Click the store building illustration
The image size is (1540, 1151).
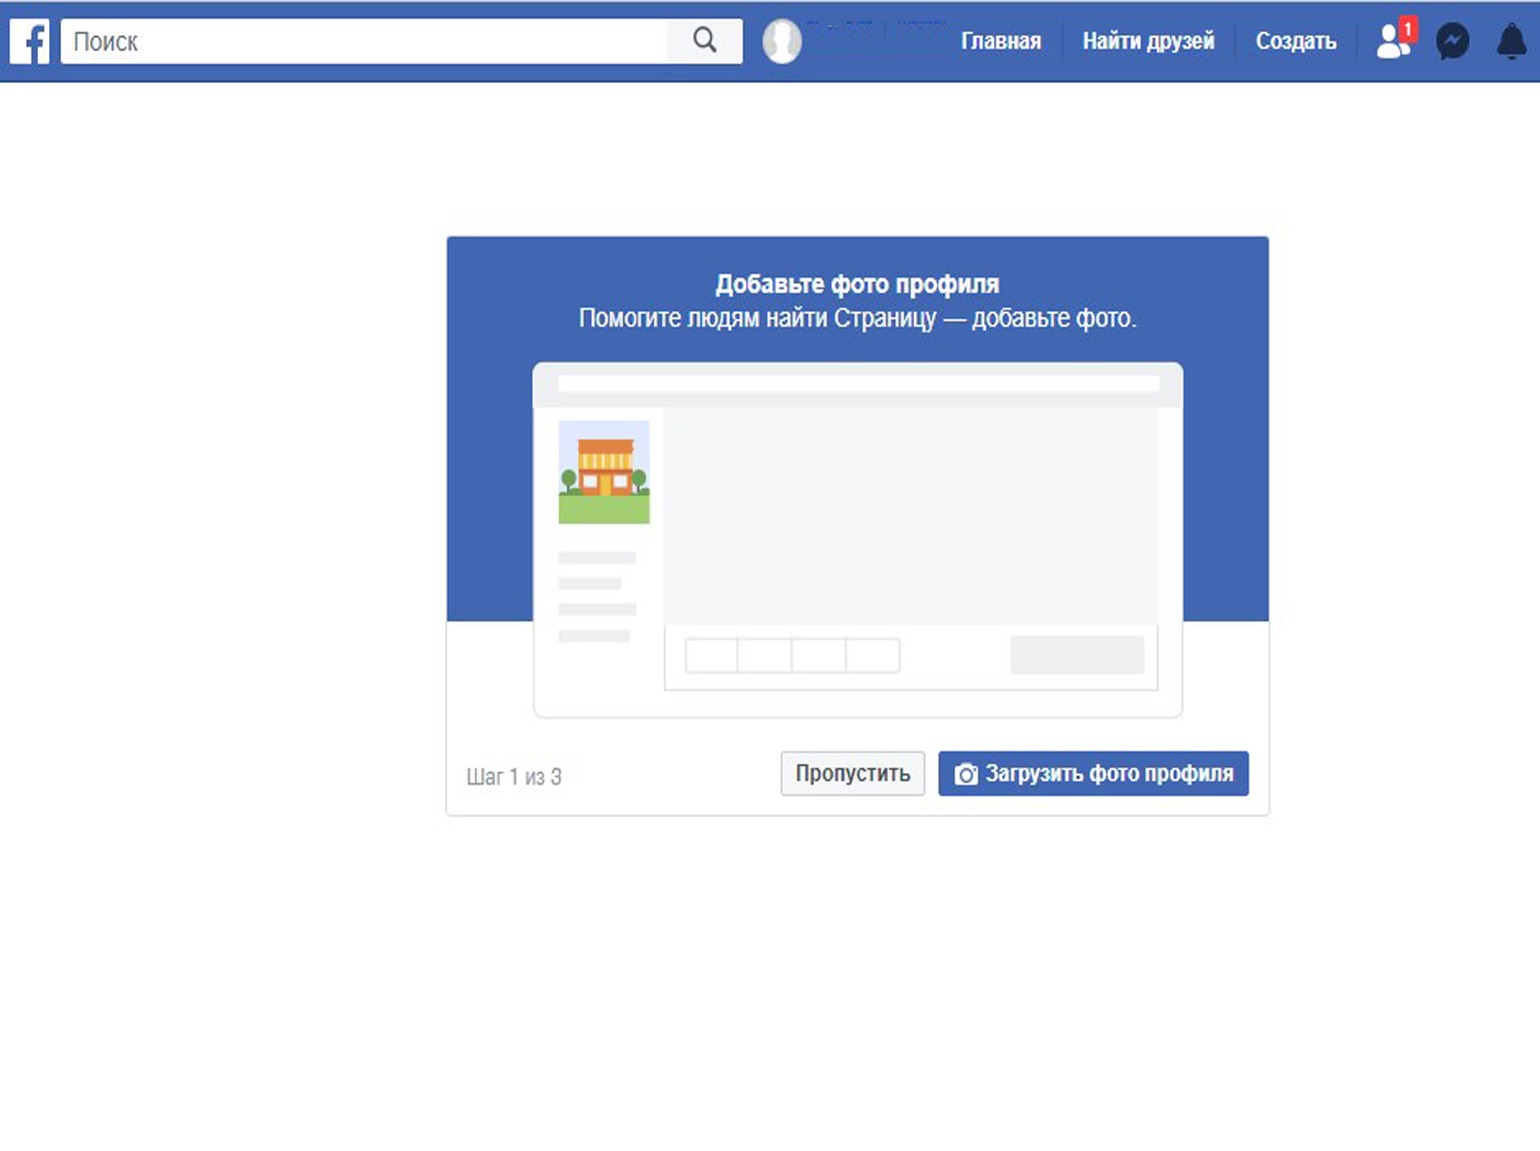(x=604, y=472)
